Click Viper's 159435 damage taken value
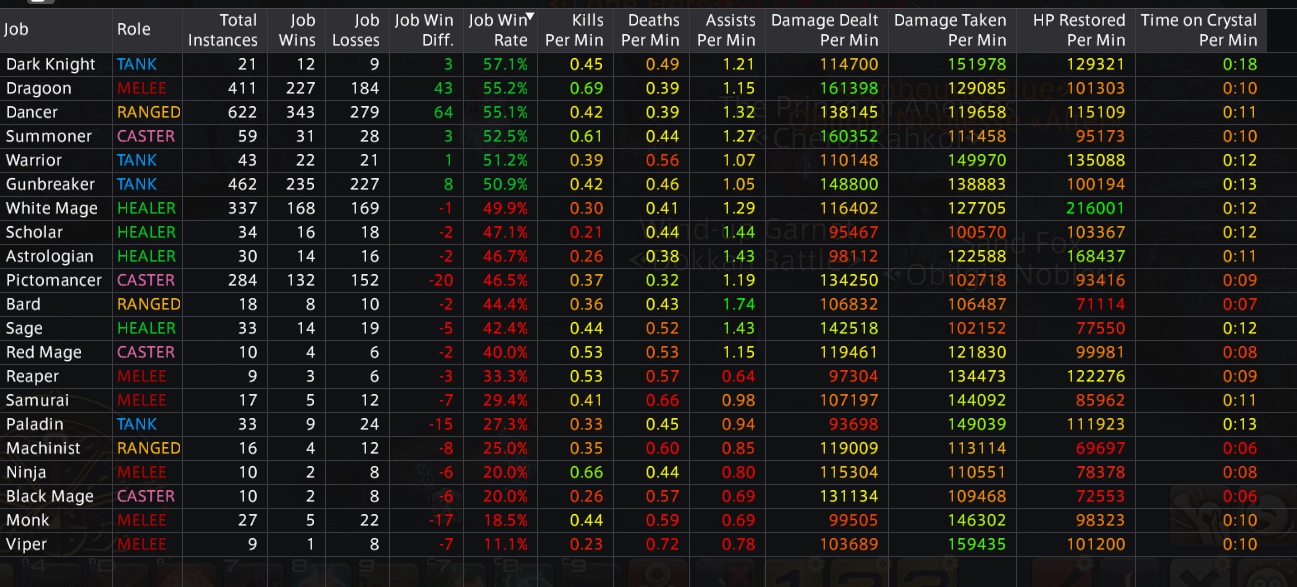The height and width of the screenshot is (587, 1297). [x=976, y=544]
